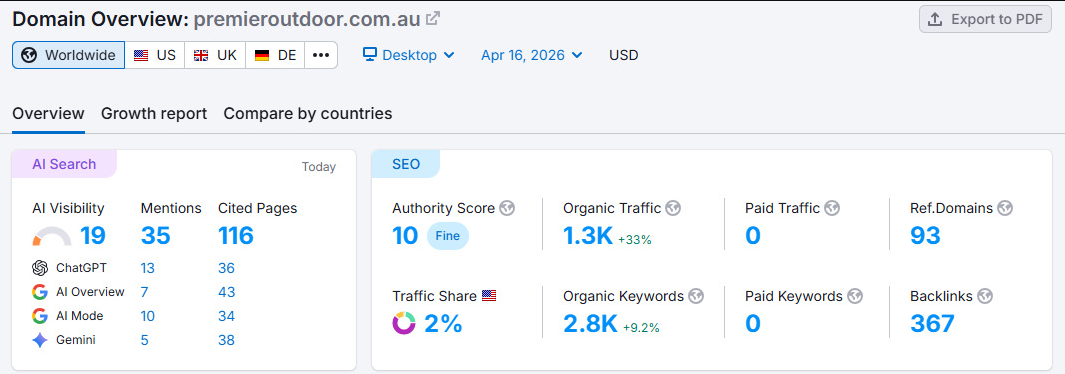The height and width of the screenshot is (374, 1065).
Task: Click the premieroutdoor.com.au domain name
Action: pyautogui.click(x=307, y=19)
